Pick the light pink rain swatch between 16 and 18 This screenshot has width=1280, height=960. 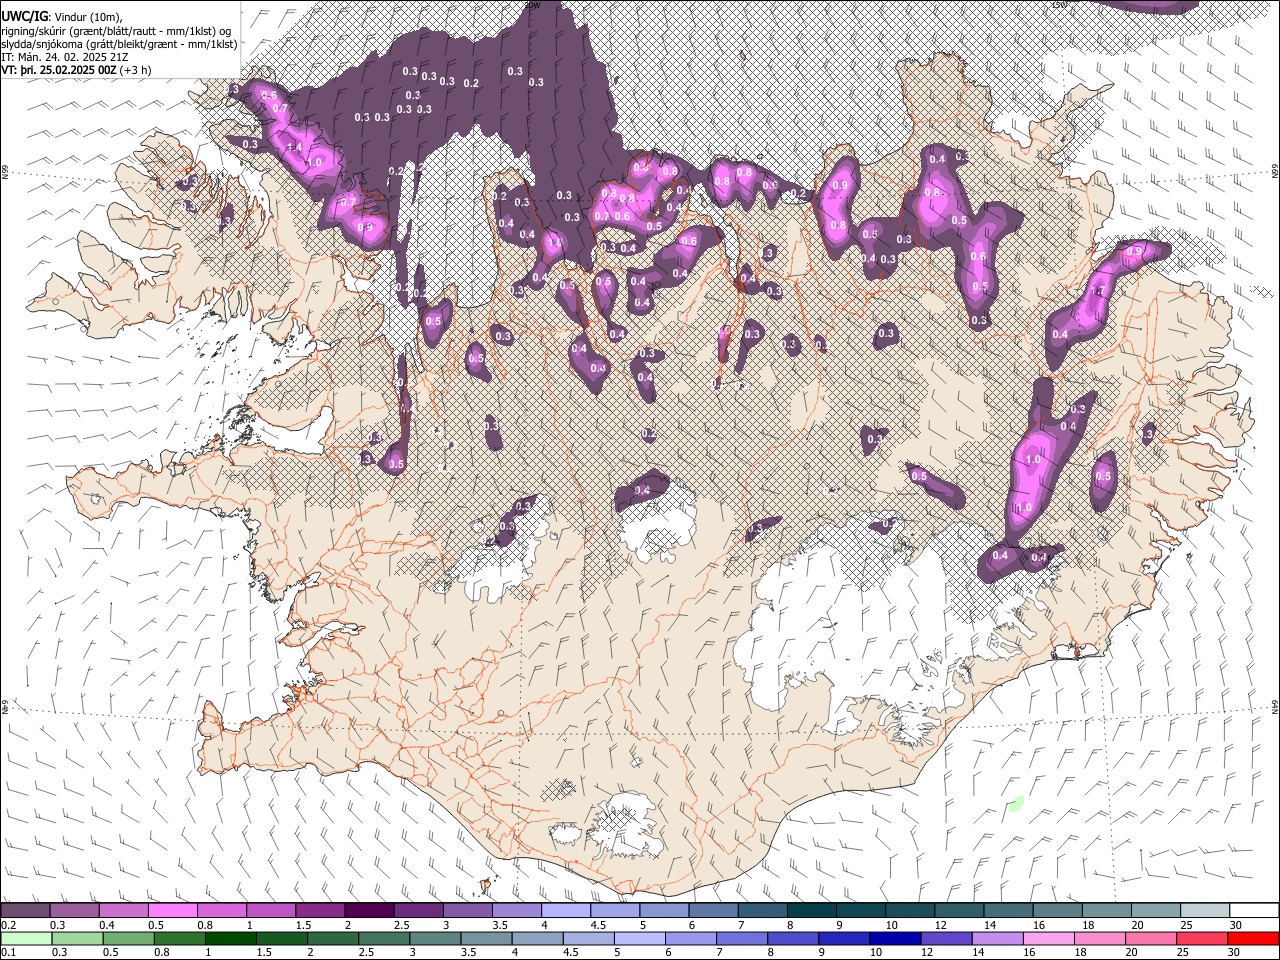[x=1048, y=938]
